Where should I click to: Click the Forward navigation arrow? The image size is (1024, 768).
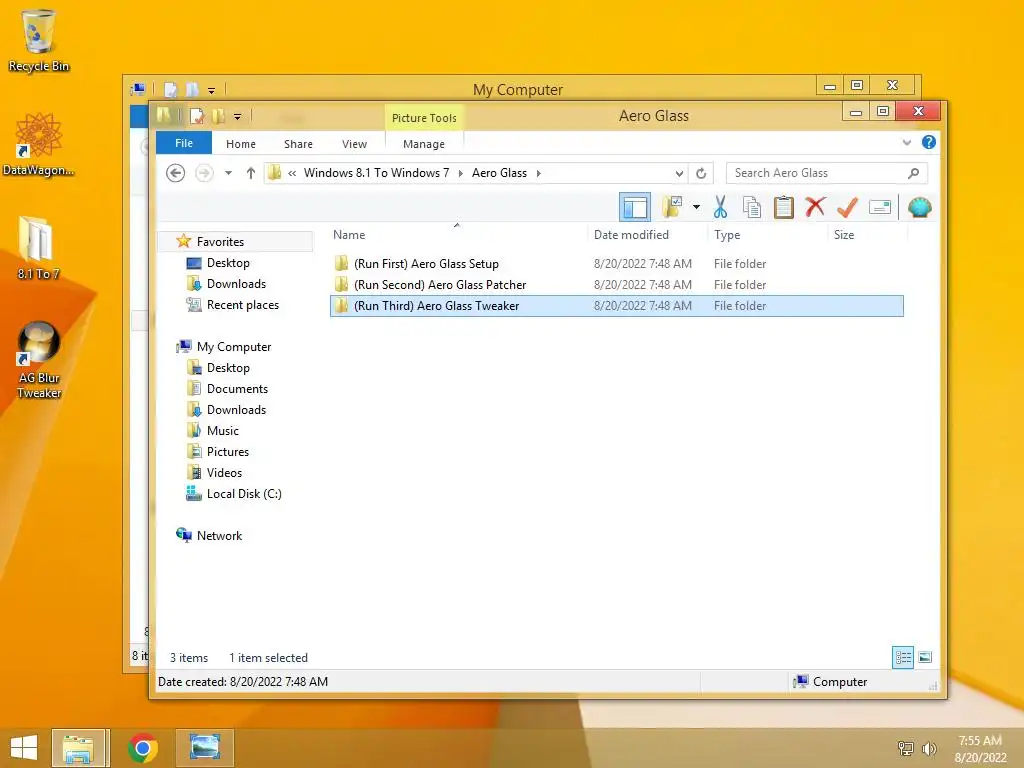(x=204, y=173)
